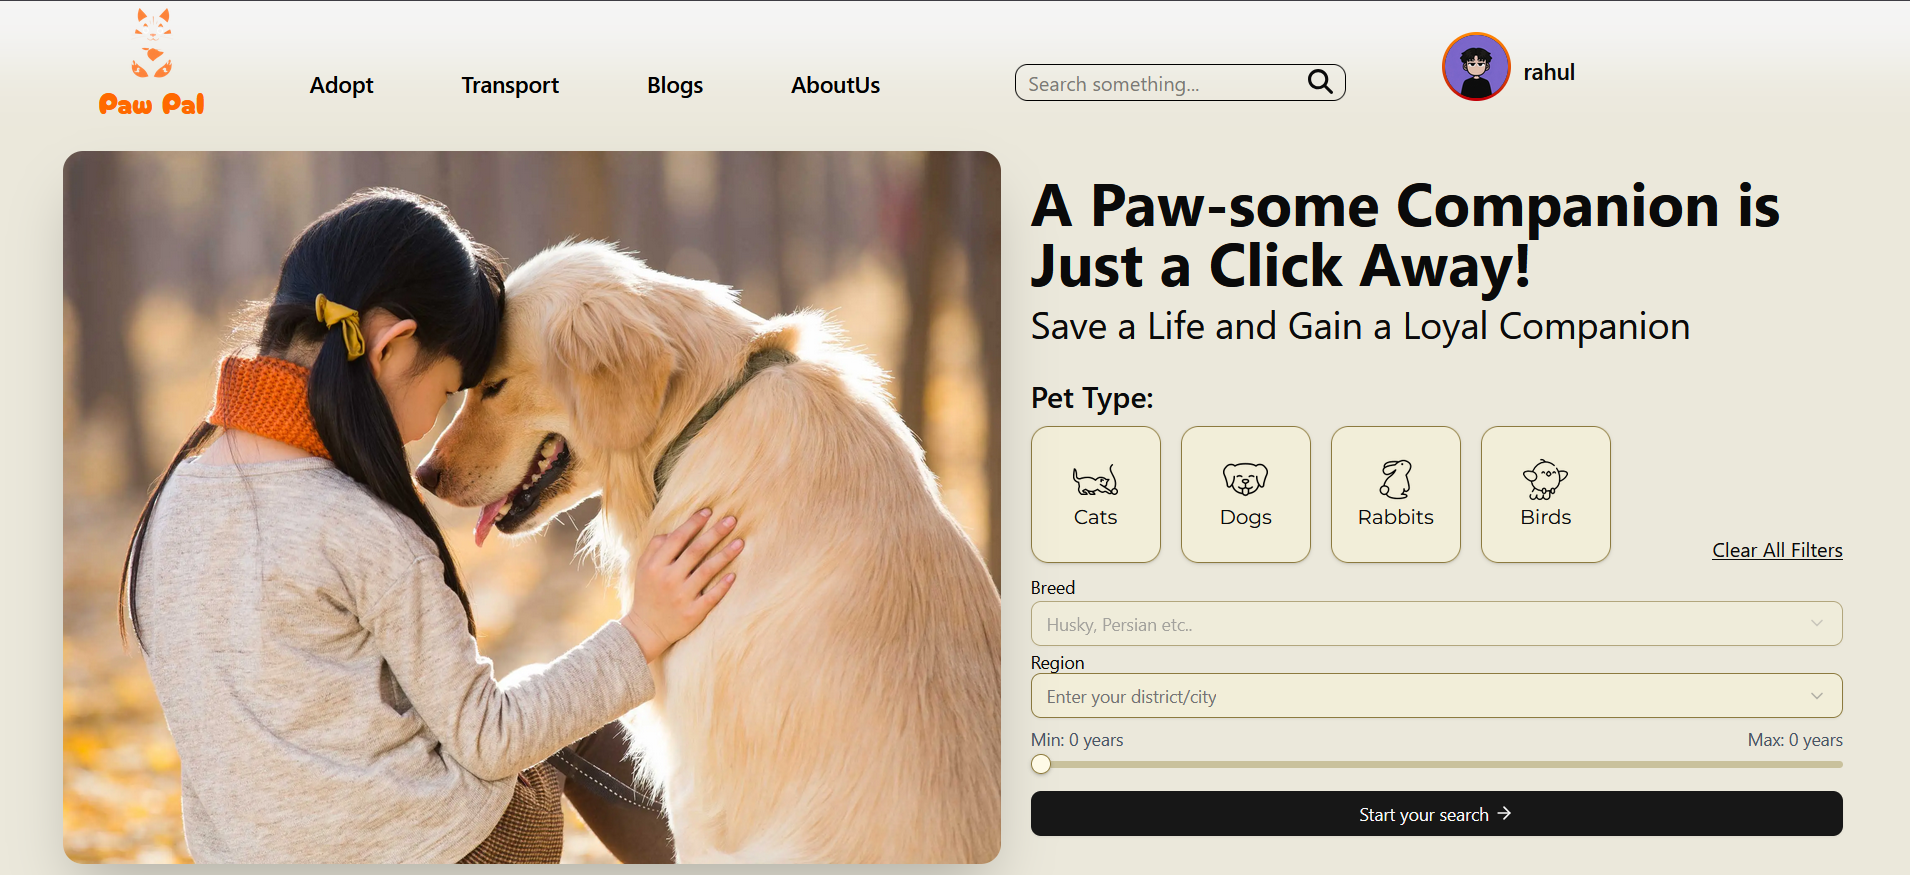
Task: Select the Cats pet type card
Action: coord(1096,494)
